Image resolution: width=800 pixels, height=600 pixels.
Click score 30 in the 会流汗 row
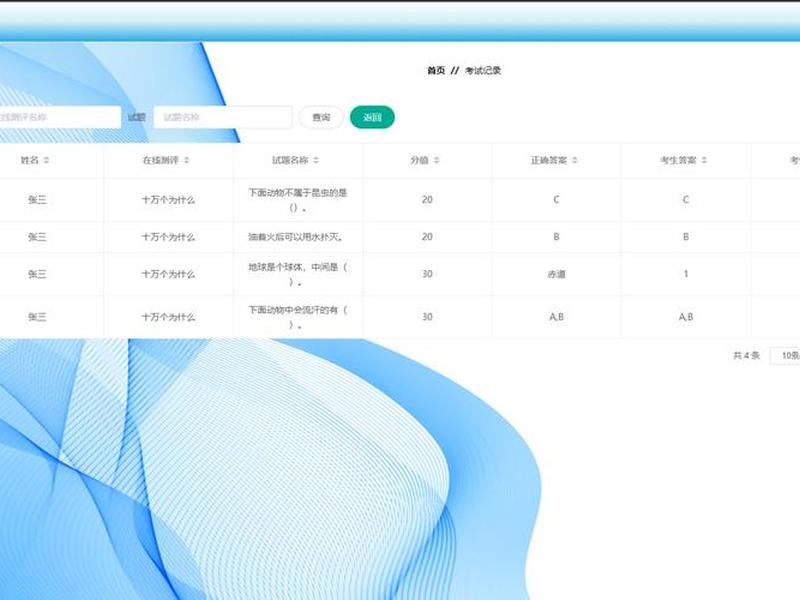[x=427, y=317]
